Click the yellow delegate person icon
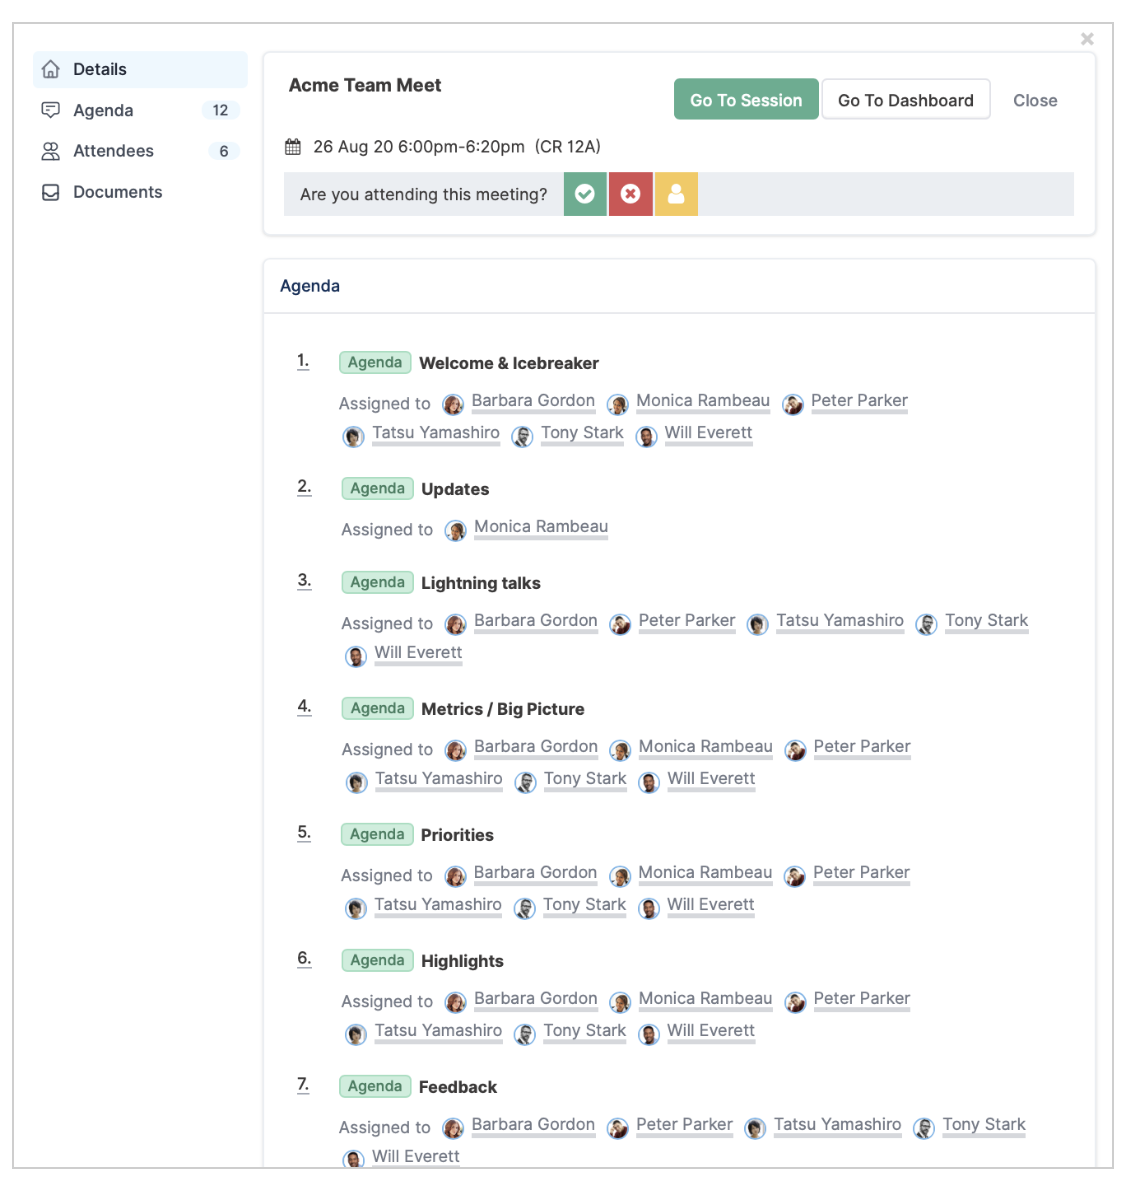The width and height of the screenshot is (1134, 1182). 676,194
